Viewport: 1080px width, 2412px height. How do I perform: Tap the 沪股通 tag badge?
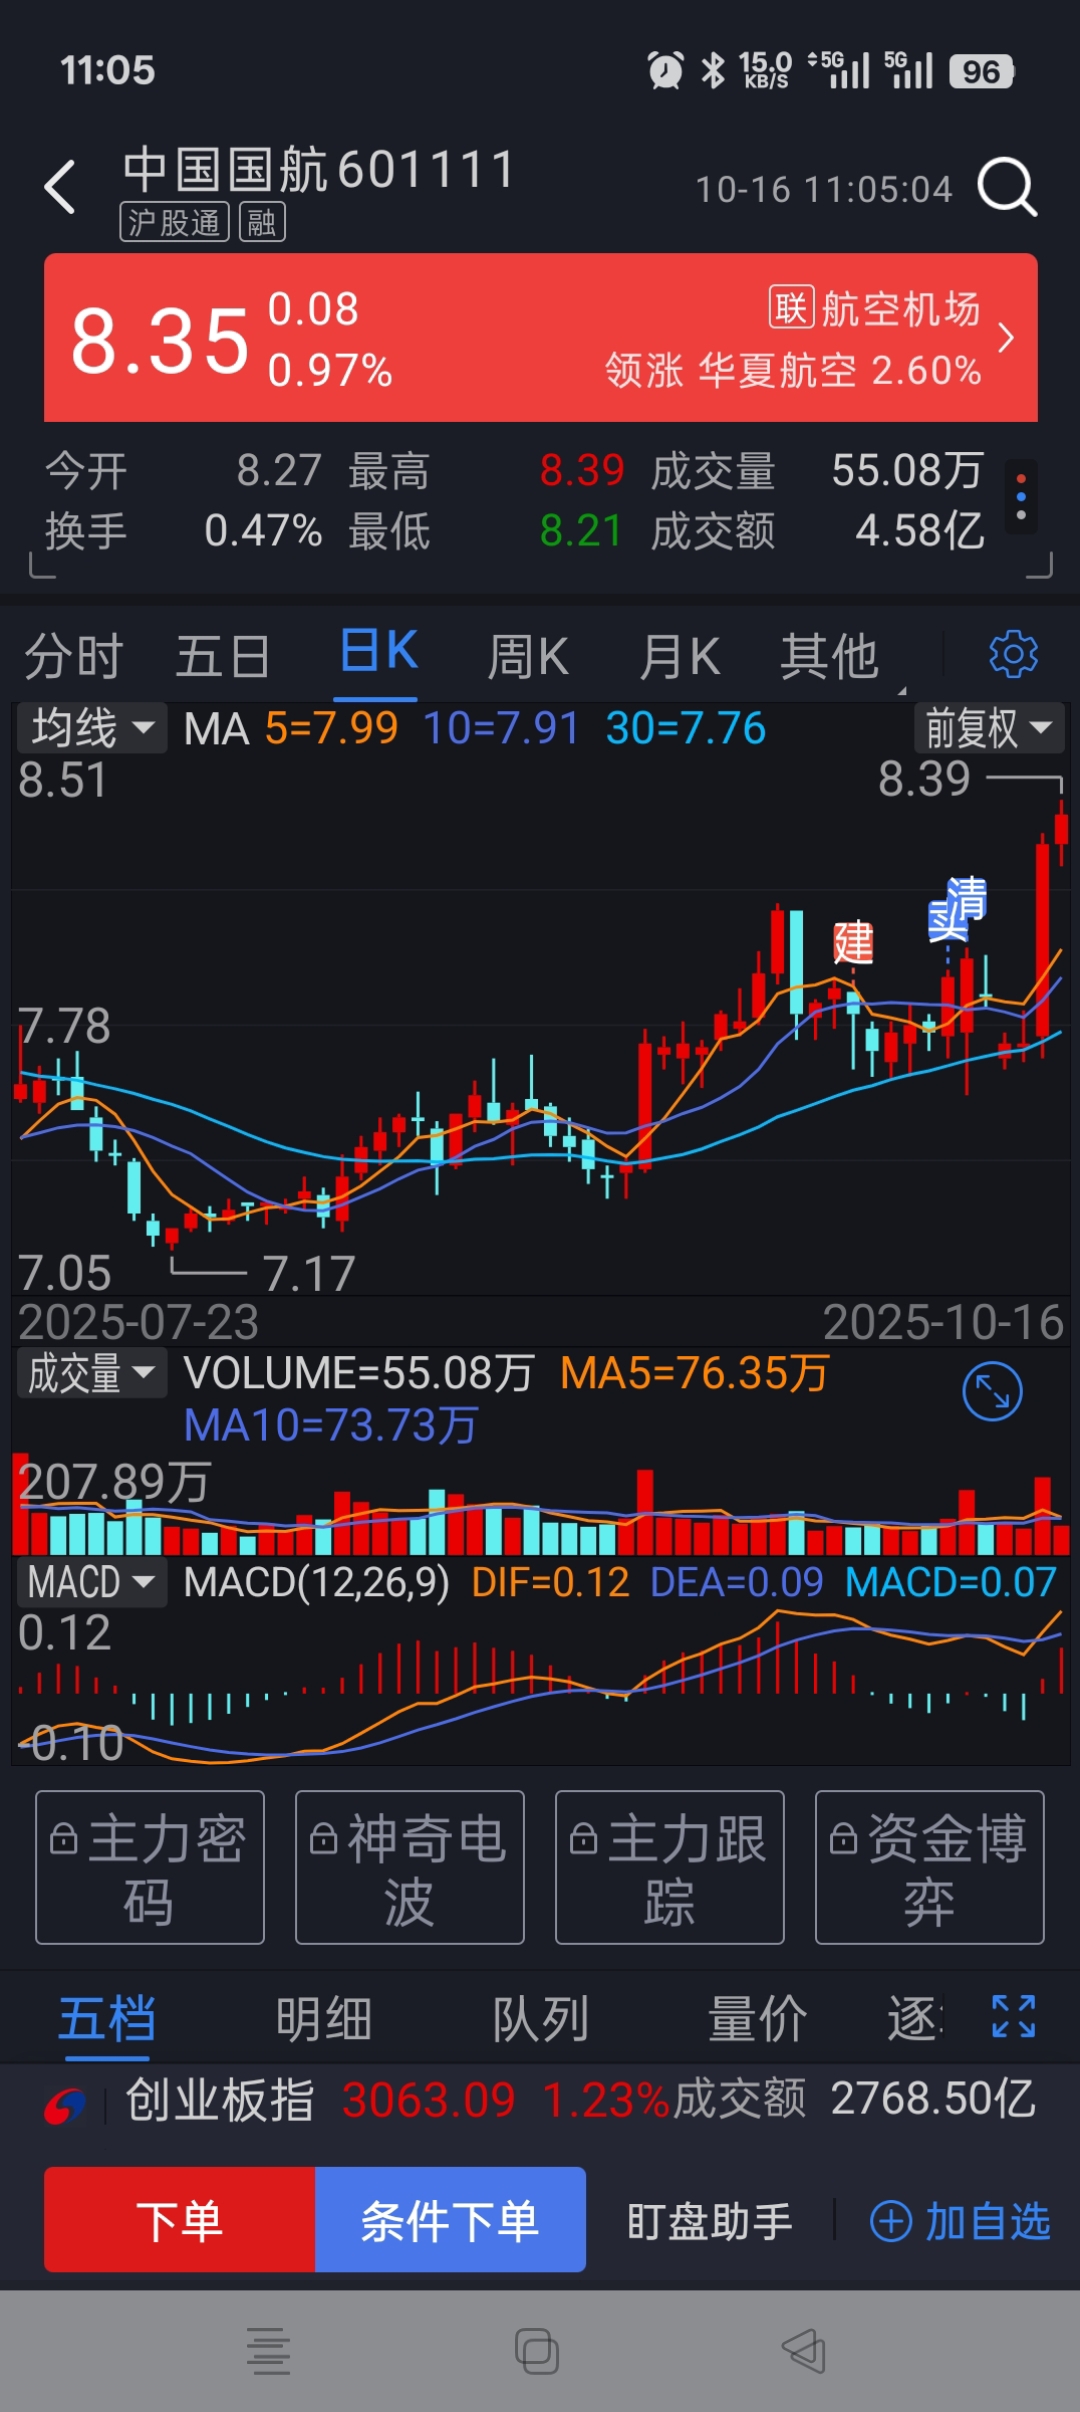pos(175,222)
